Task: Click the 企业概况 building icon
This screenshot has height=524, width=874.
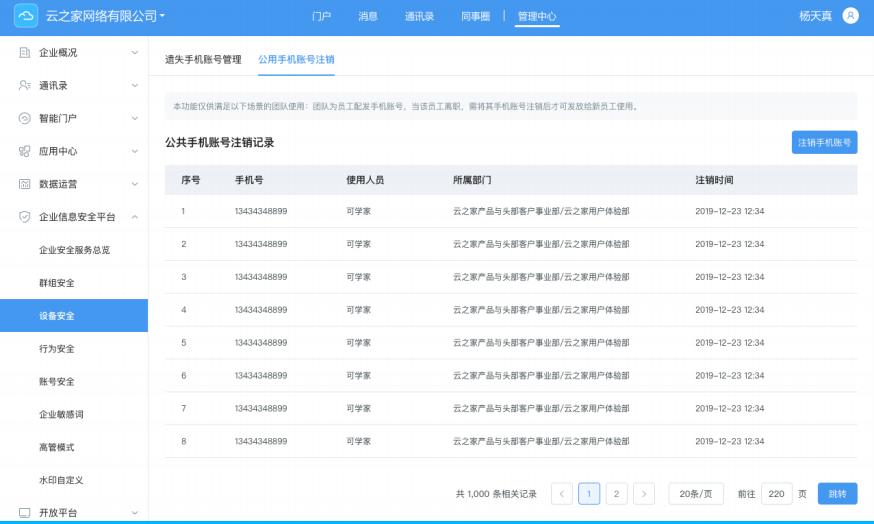Action: click(25, 52)
